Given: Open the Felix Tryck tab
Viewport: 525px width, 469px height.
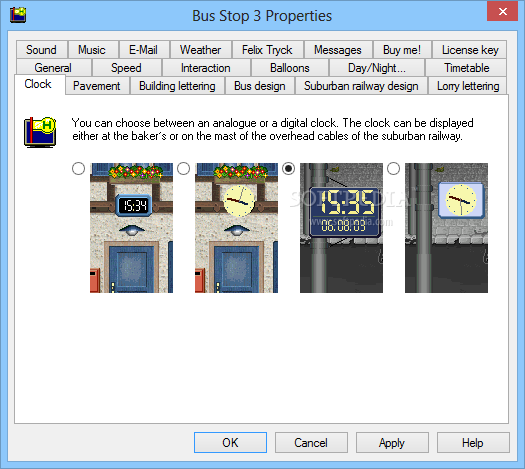Looking at the screenshot, I should click(268, 50).
